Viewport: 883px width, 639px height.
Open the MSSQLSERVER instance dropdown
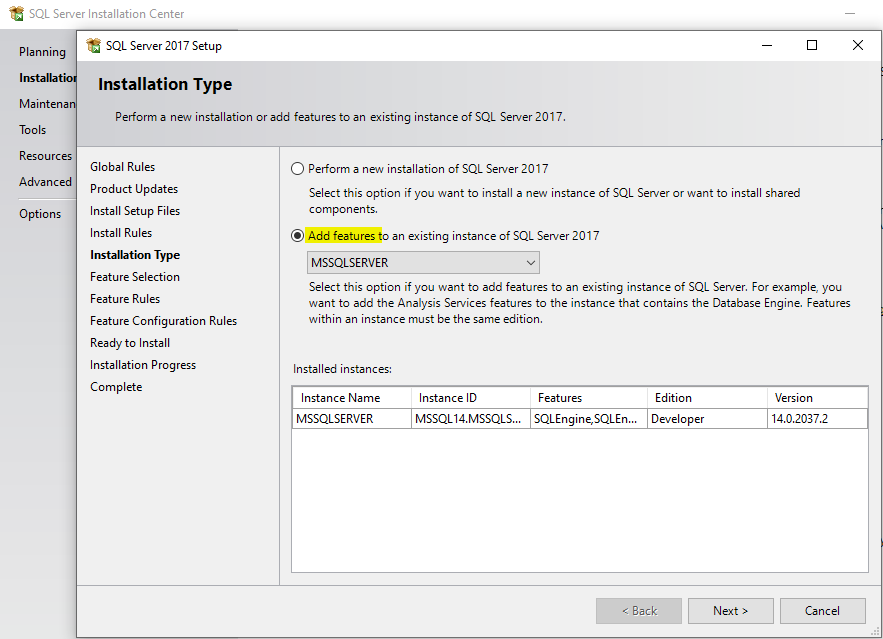[x=423, y=263]
